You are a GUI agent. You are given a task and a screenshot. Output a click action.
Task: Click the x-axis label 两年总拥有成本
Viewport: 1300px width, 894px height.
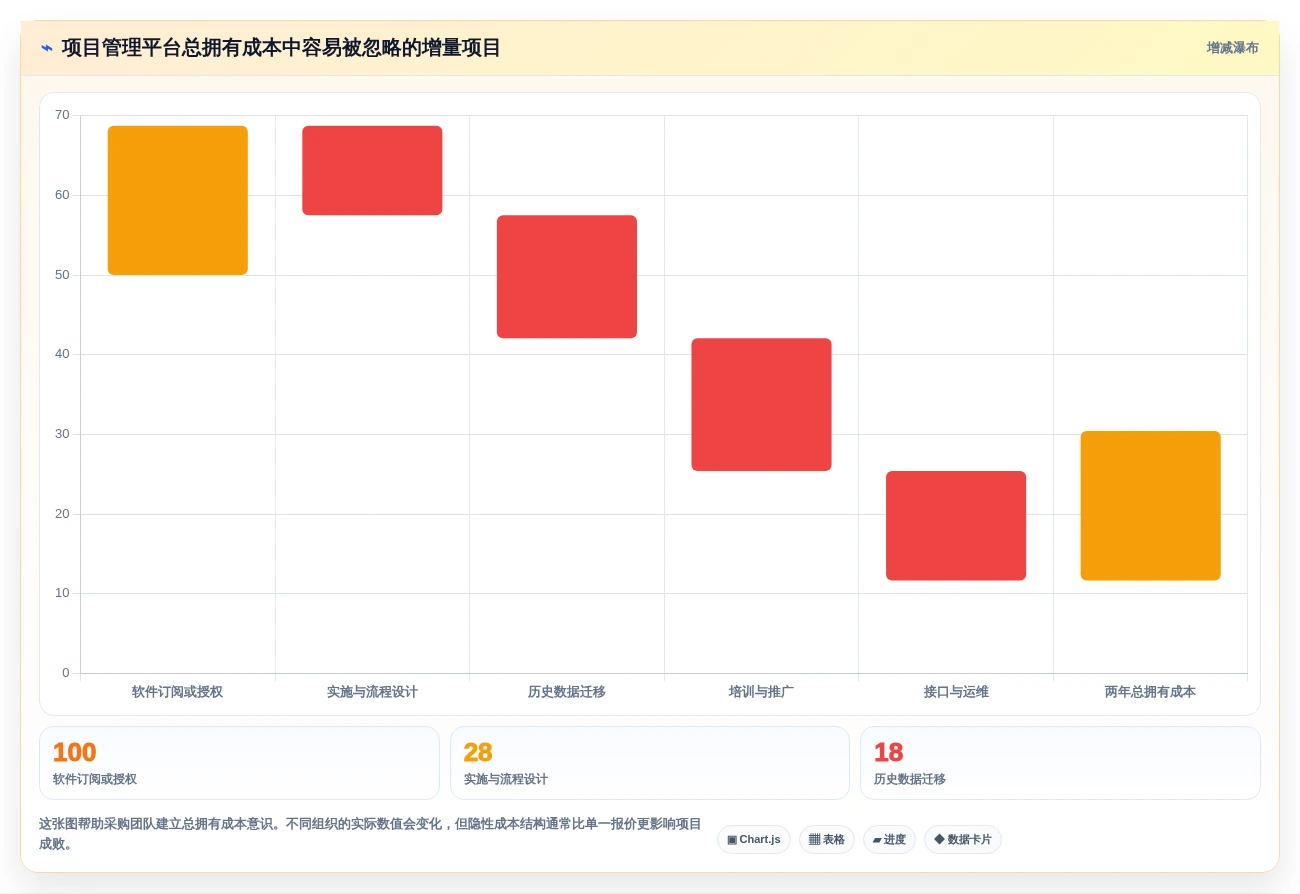point(1150,692)
